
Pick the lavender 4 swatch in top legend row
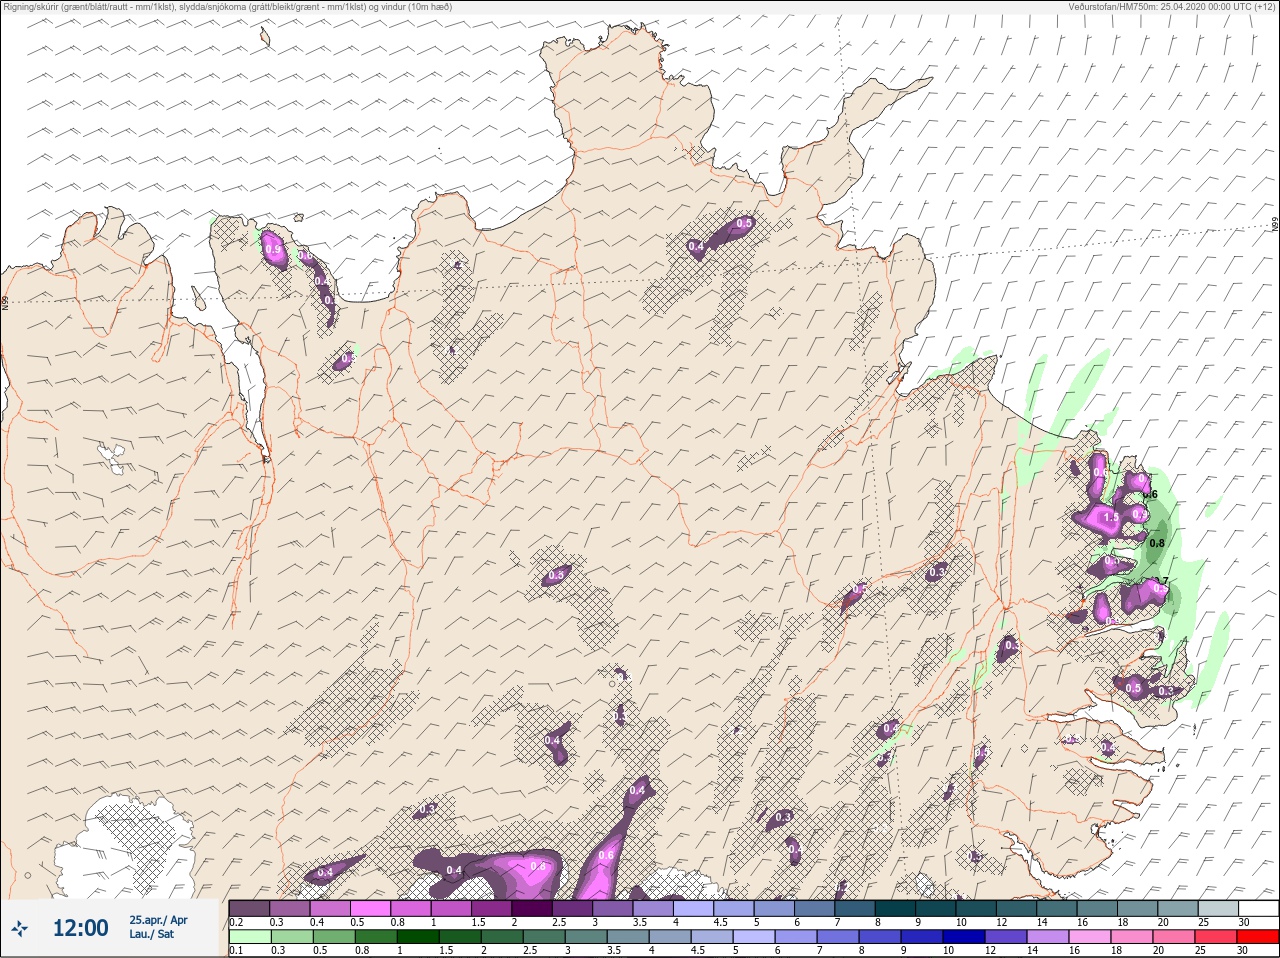(694, 908)
